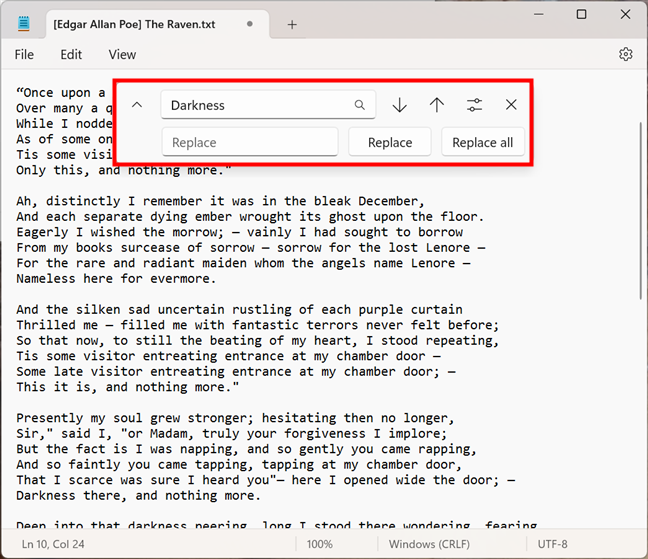Click line starting "From my books surcease"
The height and width of the screenshot is (559, 648).
click(x=250, y=247)
